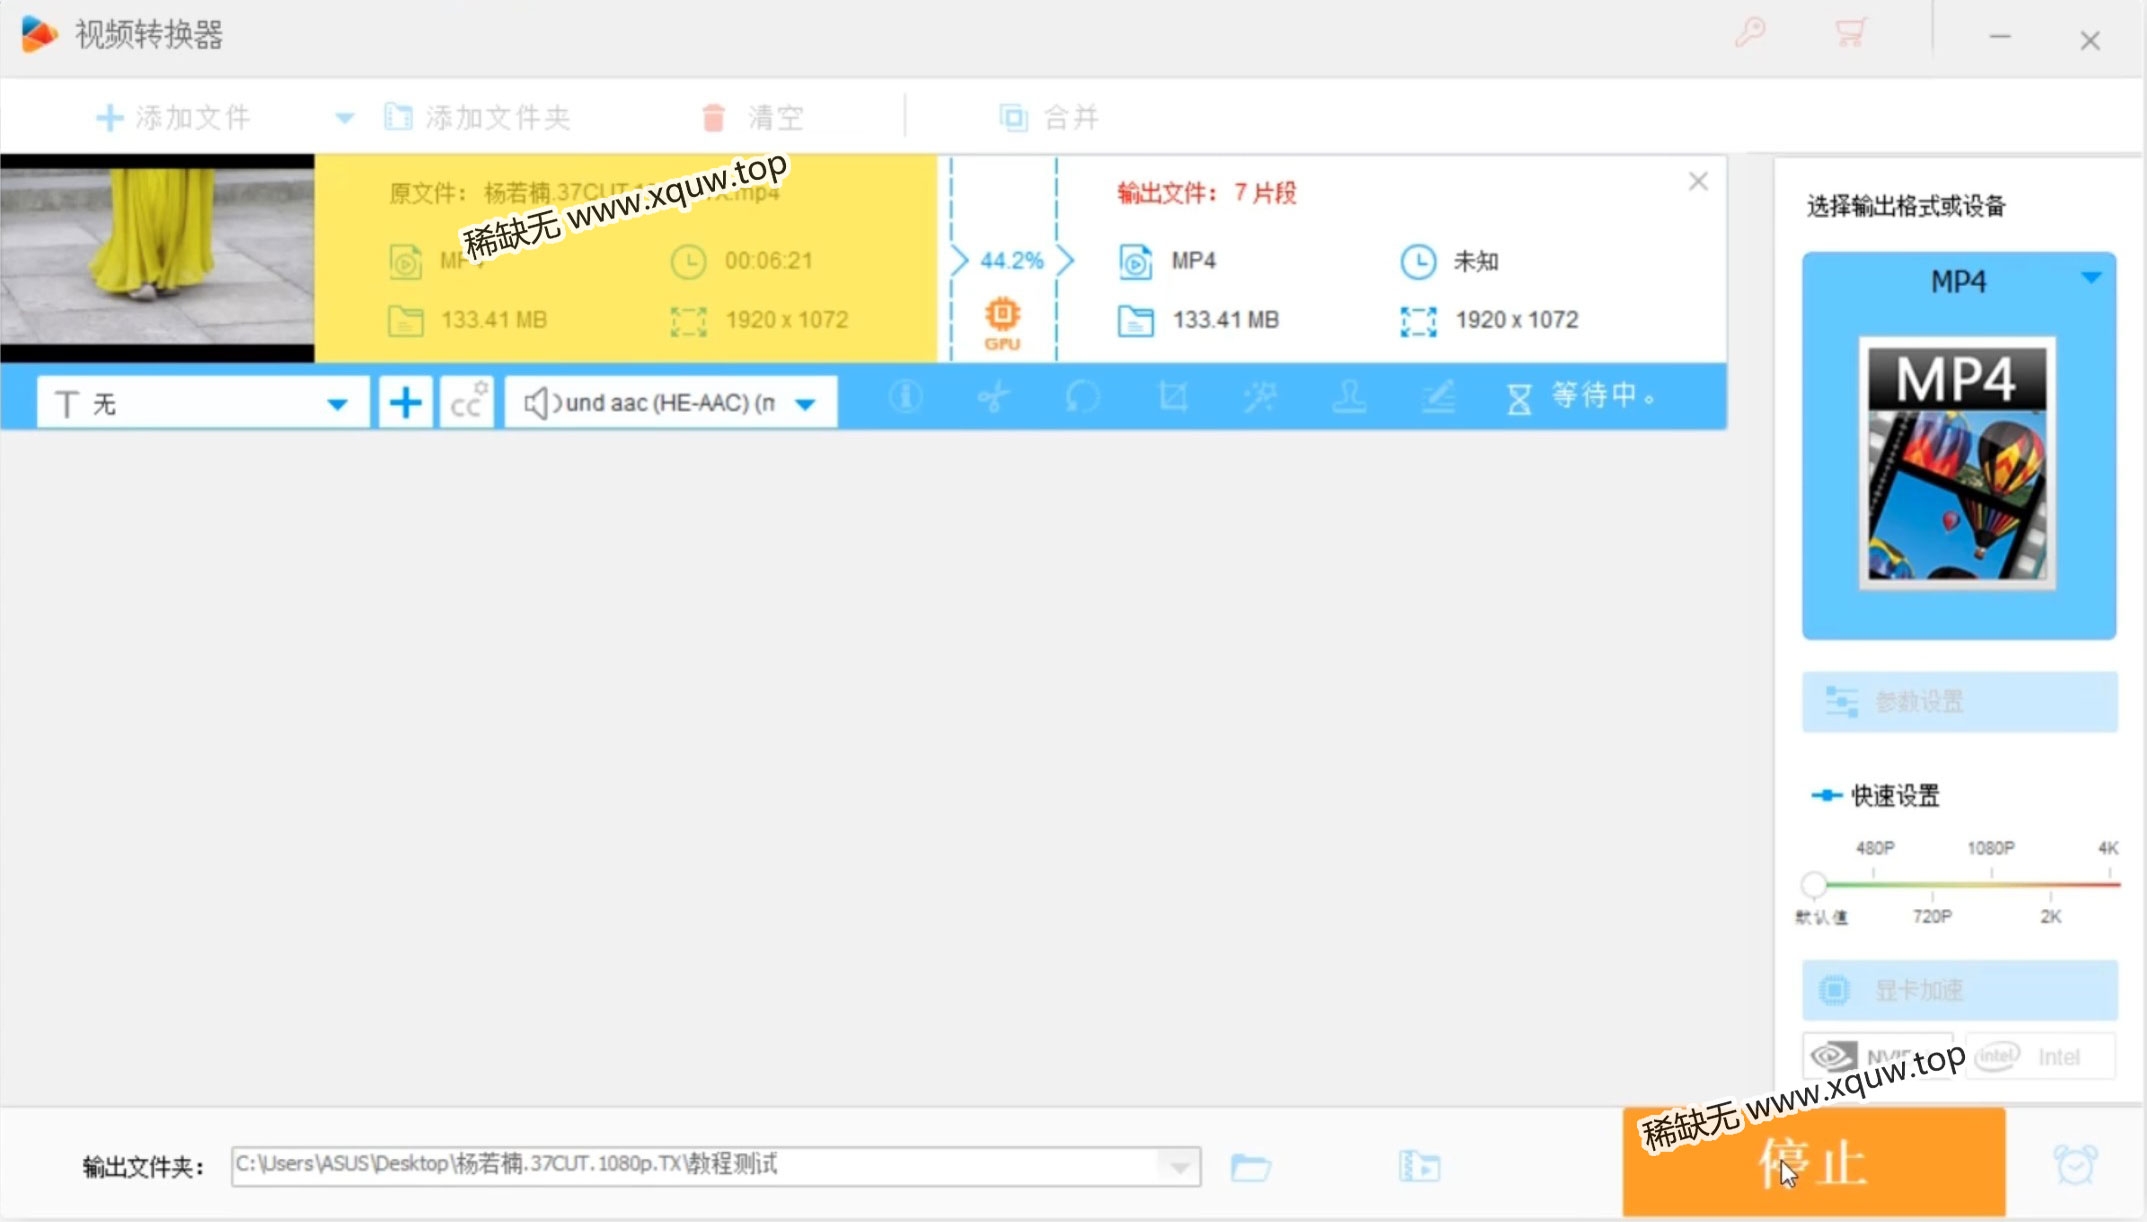Open the magic wand effects tool
This screenshot has height=1222, width=2147.
[x=1260, y=398]
